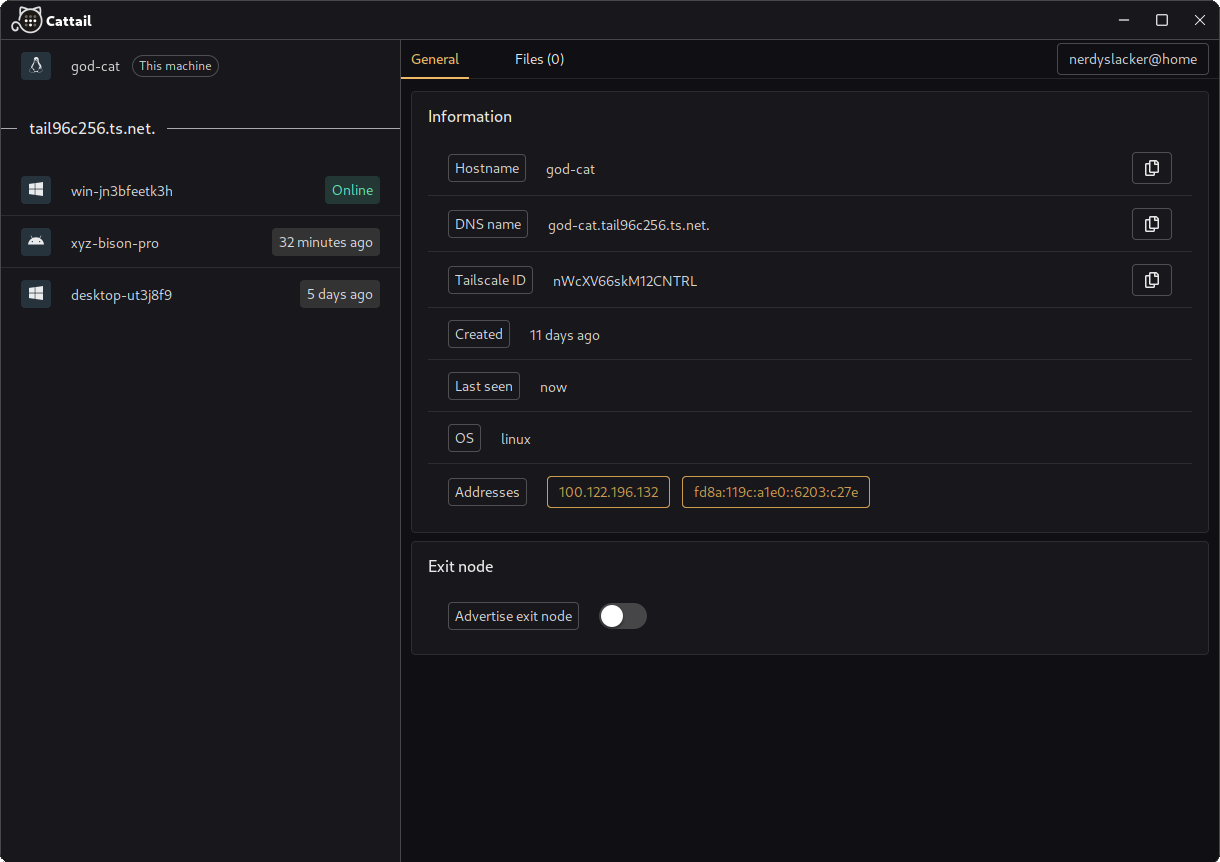Click the Online status badge
The height and width of the screenshot is (862, 1220).
click(x=352, y=190)
